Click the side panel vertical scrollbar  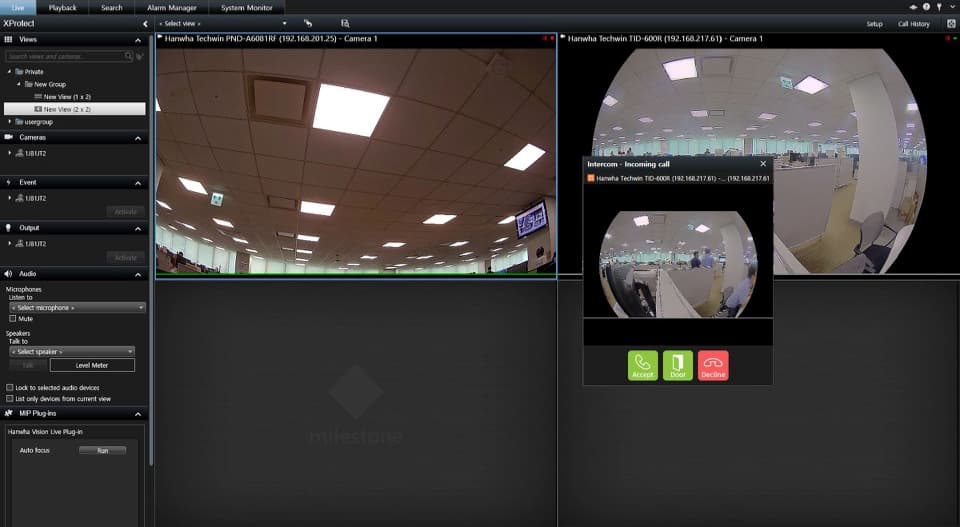(x=151, y=251)
